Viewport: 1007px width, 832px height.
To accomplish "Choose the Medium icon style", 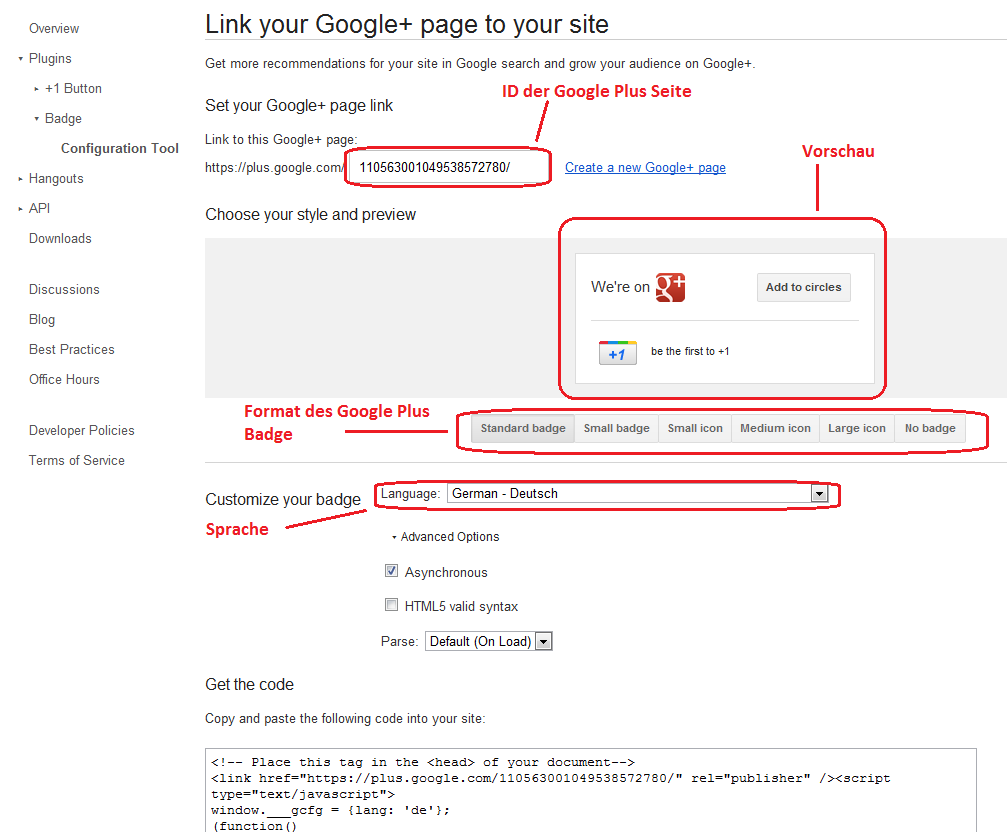I will click(775, 428).
